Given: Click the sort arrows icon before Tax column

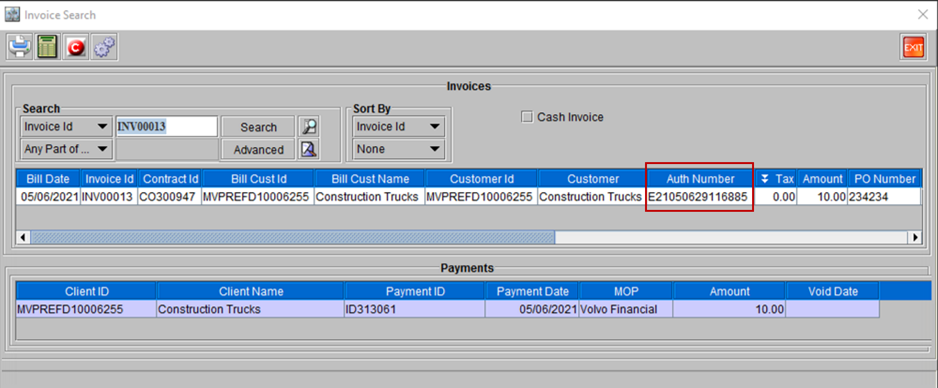Looking at the screenshot, I should click(765, 179).
